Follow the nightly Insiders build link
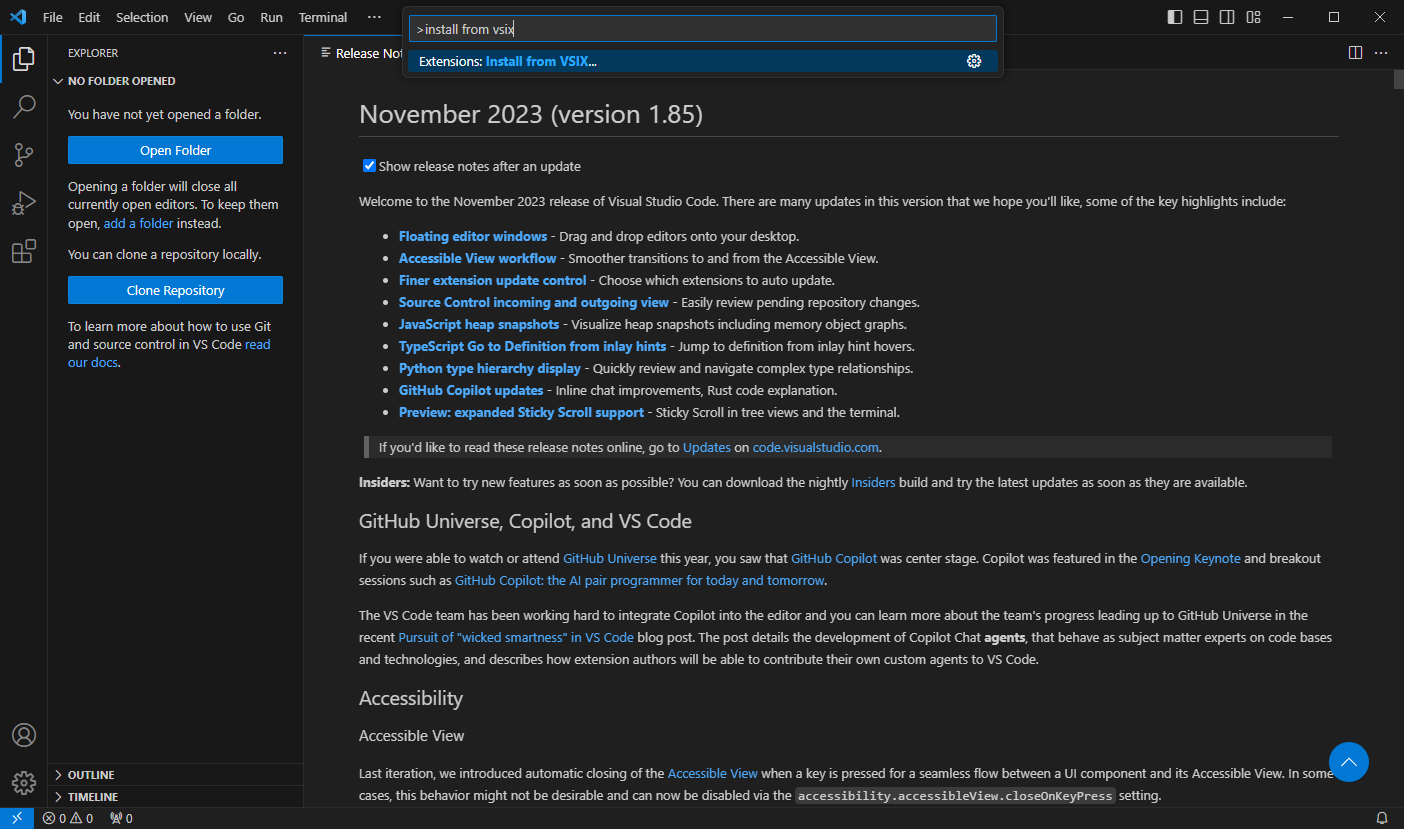Screen dimensions: 1404x829 [873, 482]
